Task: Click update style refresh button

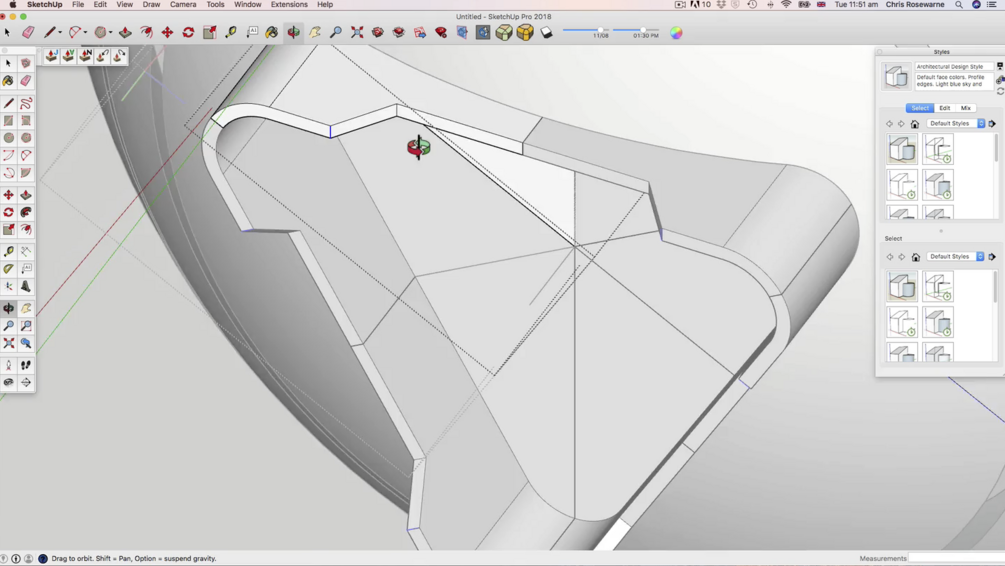Action: [x=1000, y=91]
